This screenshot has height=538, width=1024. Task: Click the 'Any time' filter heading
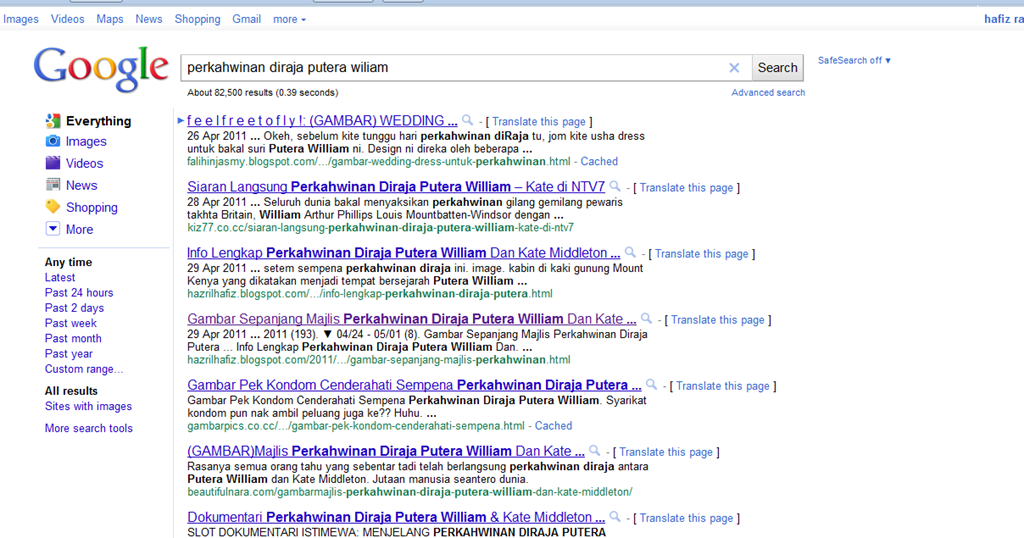click(x=68, y=262)
